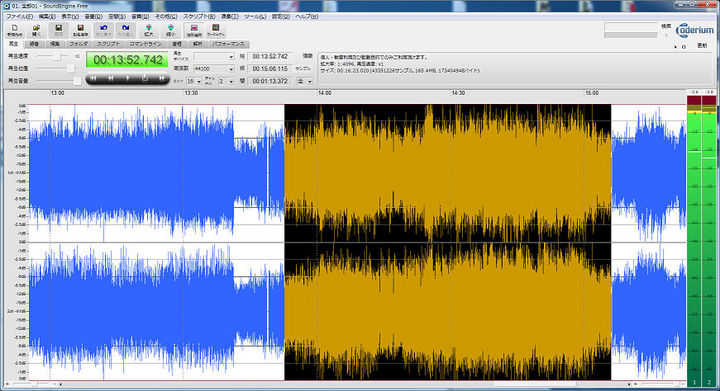This screenshot has width=720, height=391.
Task: Click the spectrum view toolbar icon
Action: [216, 30]
